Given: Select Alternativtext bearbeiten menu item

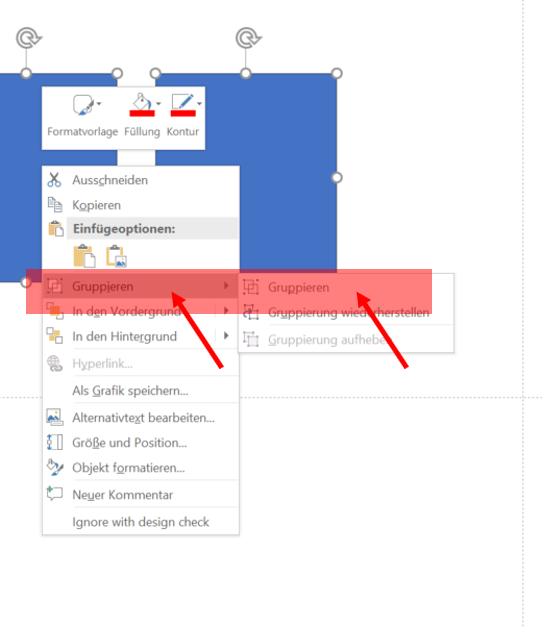Looking at the screenshot, I should coord(141,418).
